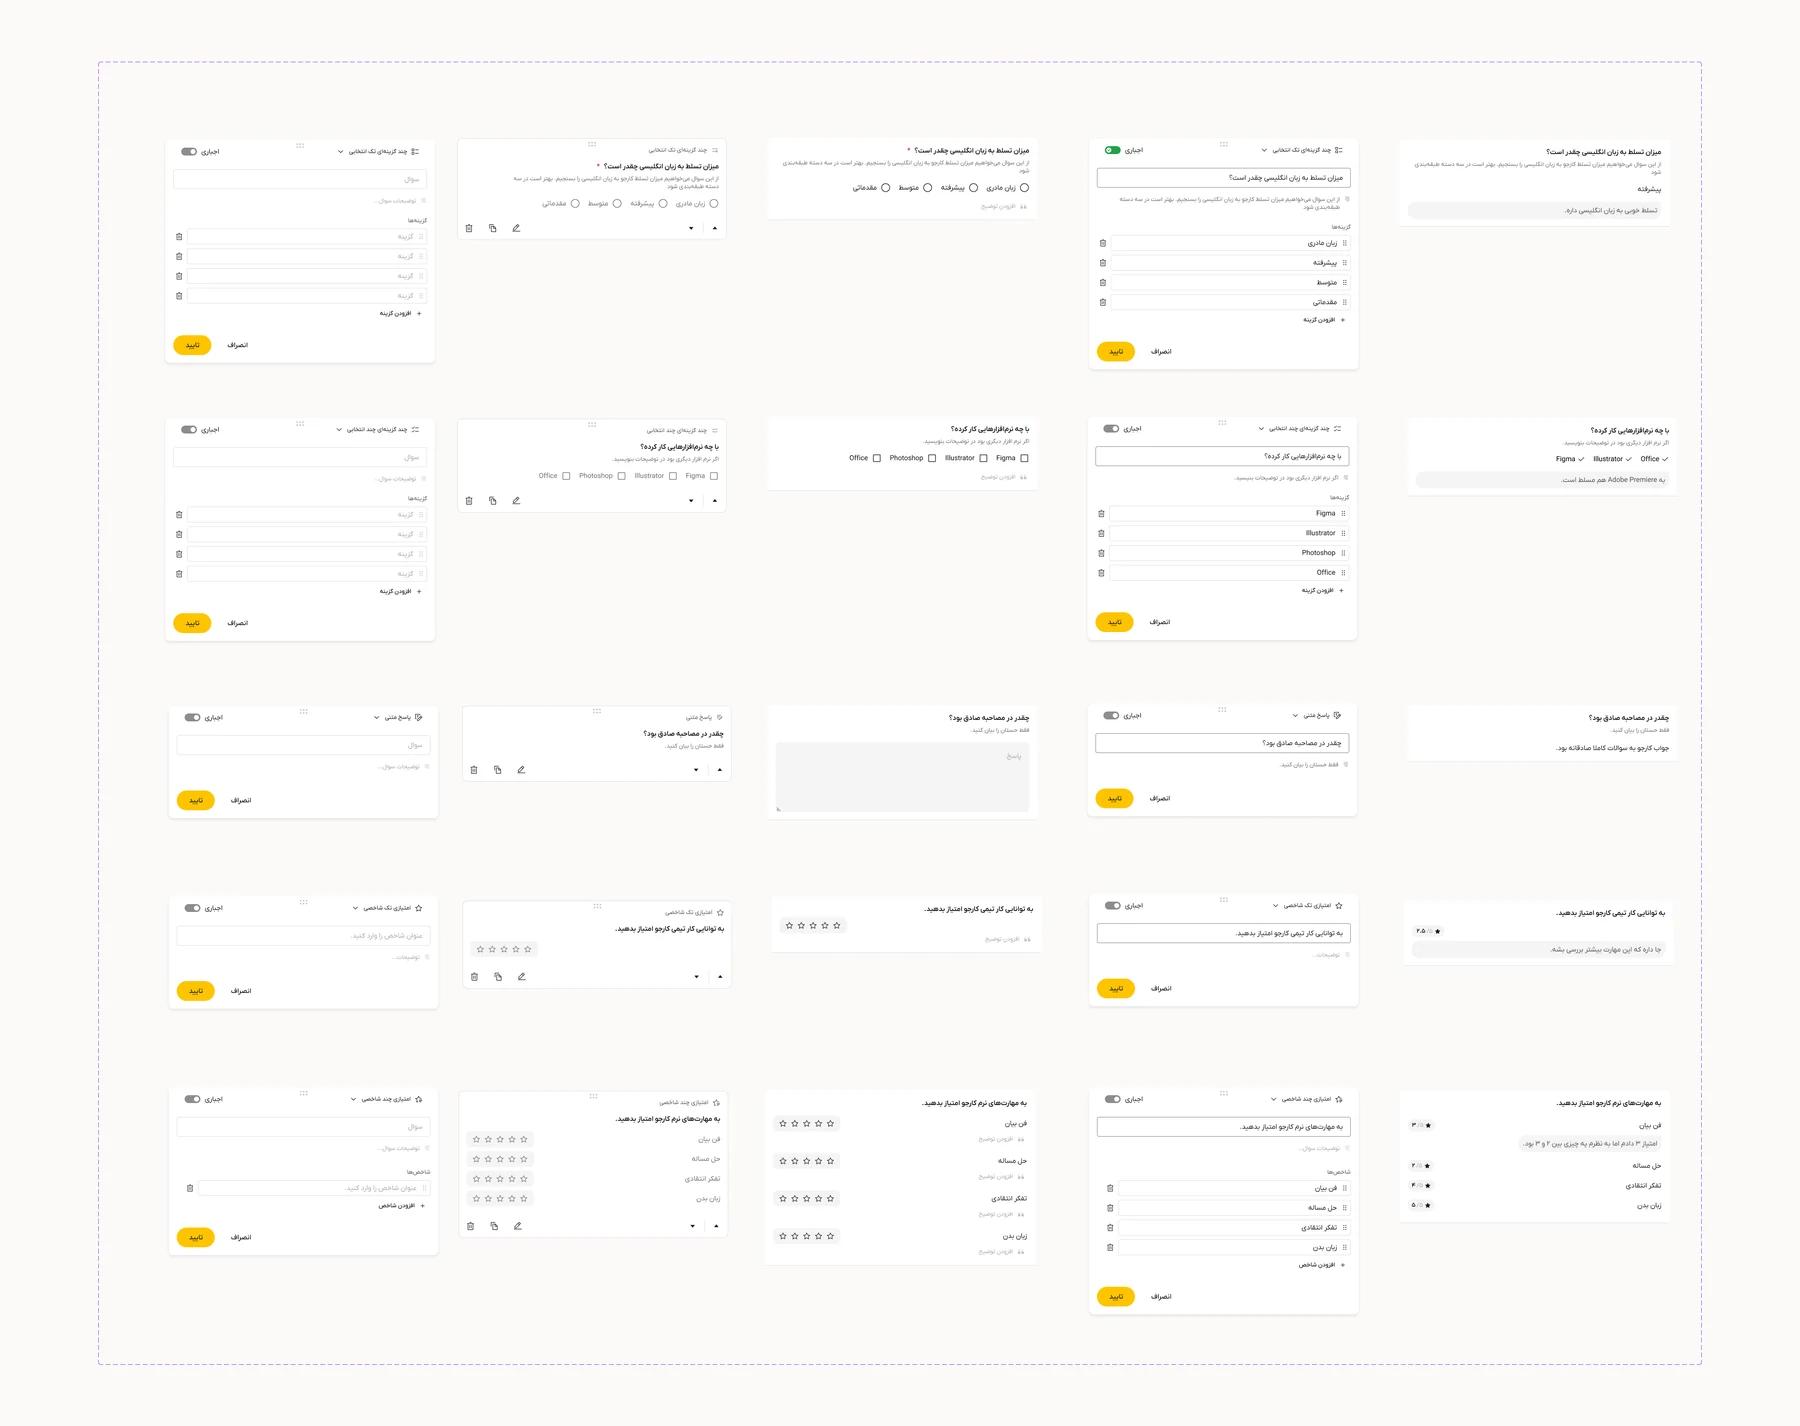Viewport: 1800px width, 1426px height.
Task: Delete the English proficiency question card with edit icons
Action: pyautogui.click(x=469, y=228)
